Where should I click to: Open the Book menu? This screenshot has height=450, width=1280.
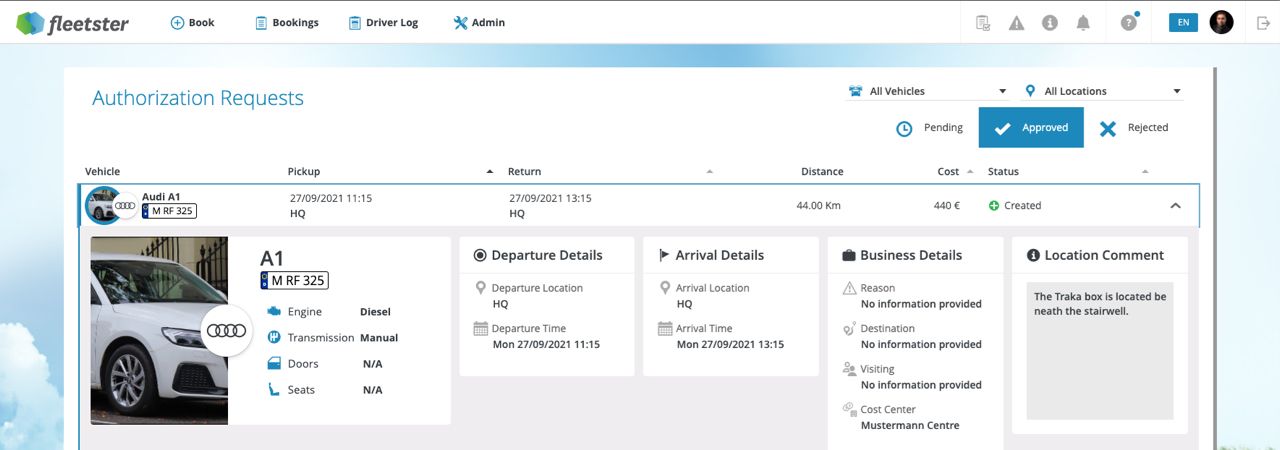click(192, 22)
